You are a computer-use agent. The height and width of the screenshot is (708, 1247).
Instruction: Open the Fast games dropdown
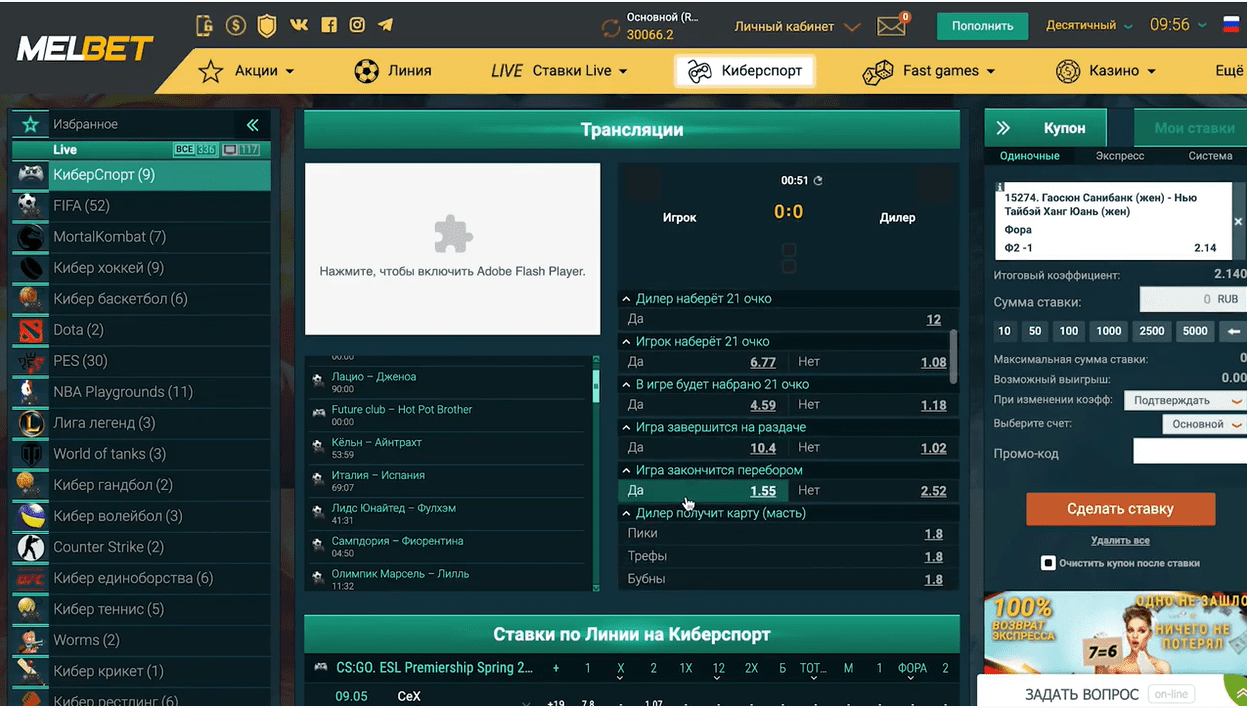(929, 71)
